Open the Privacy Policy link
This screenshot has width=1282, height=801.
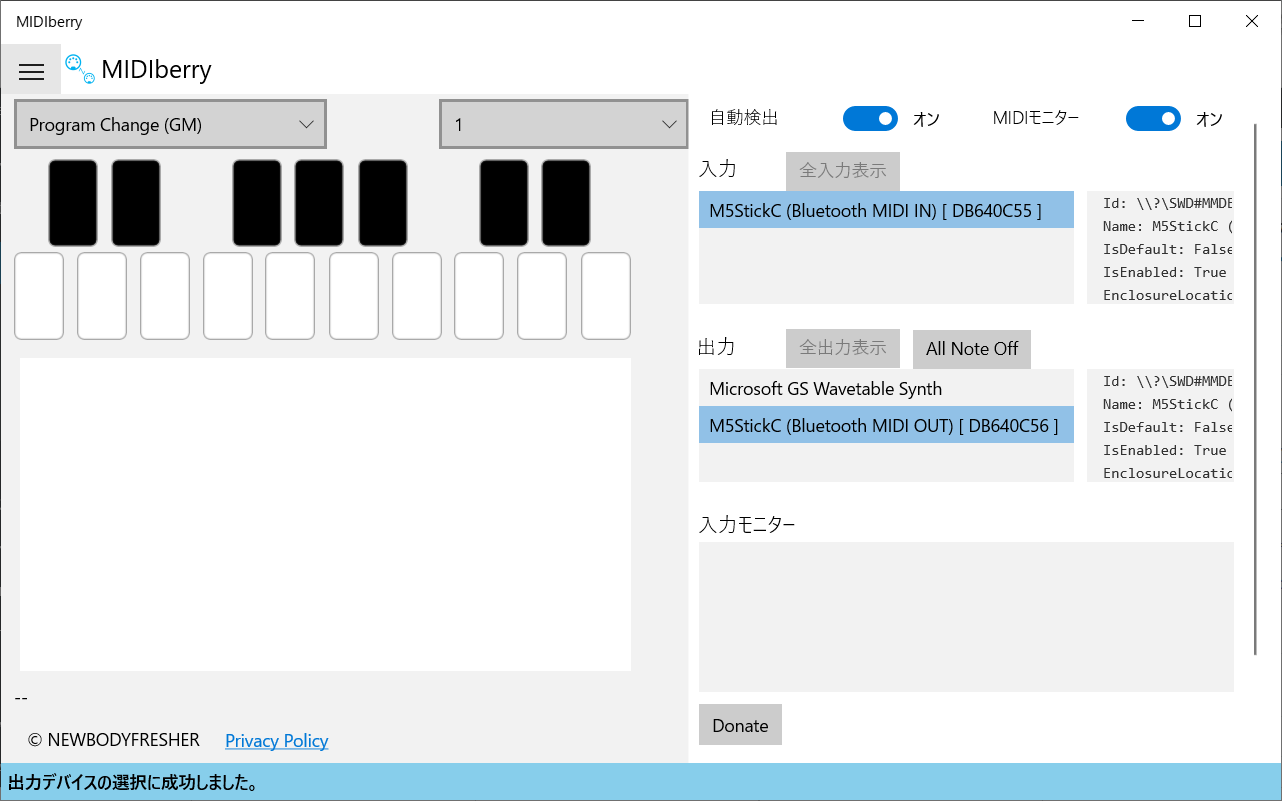point(276,741)
